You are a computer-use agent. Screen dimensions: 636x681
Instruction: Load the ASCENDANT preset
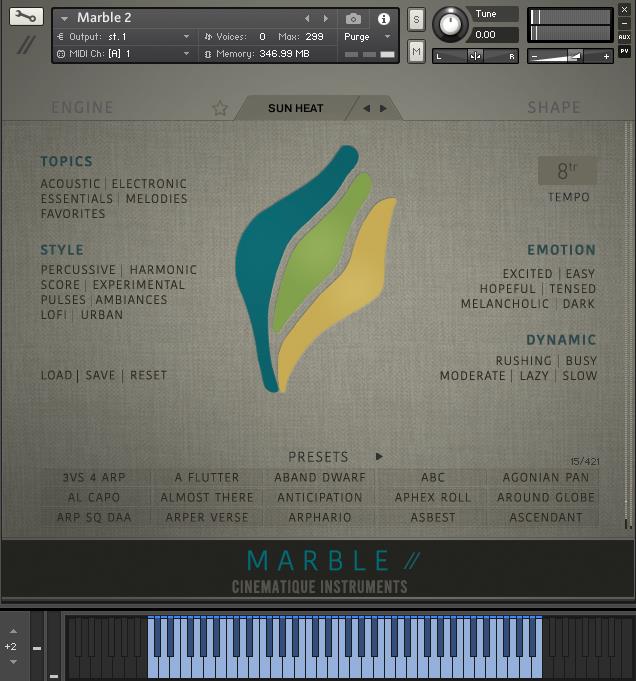click(x=546, y=517)
